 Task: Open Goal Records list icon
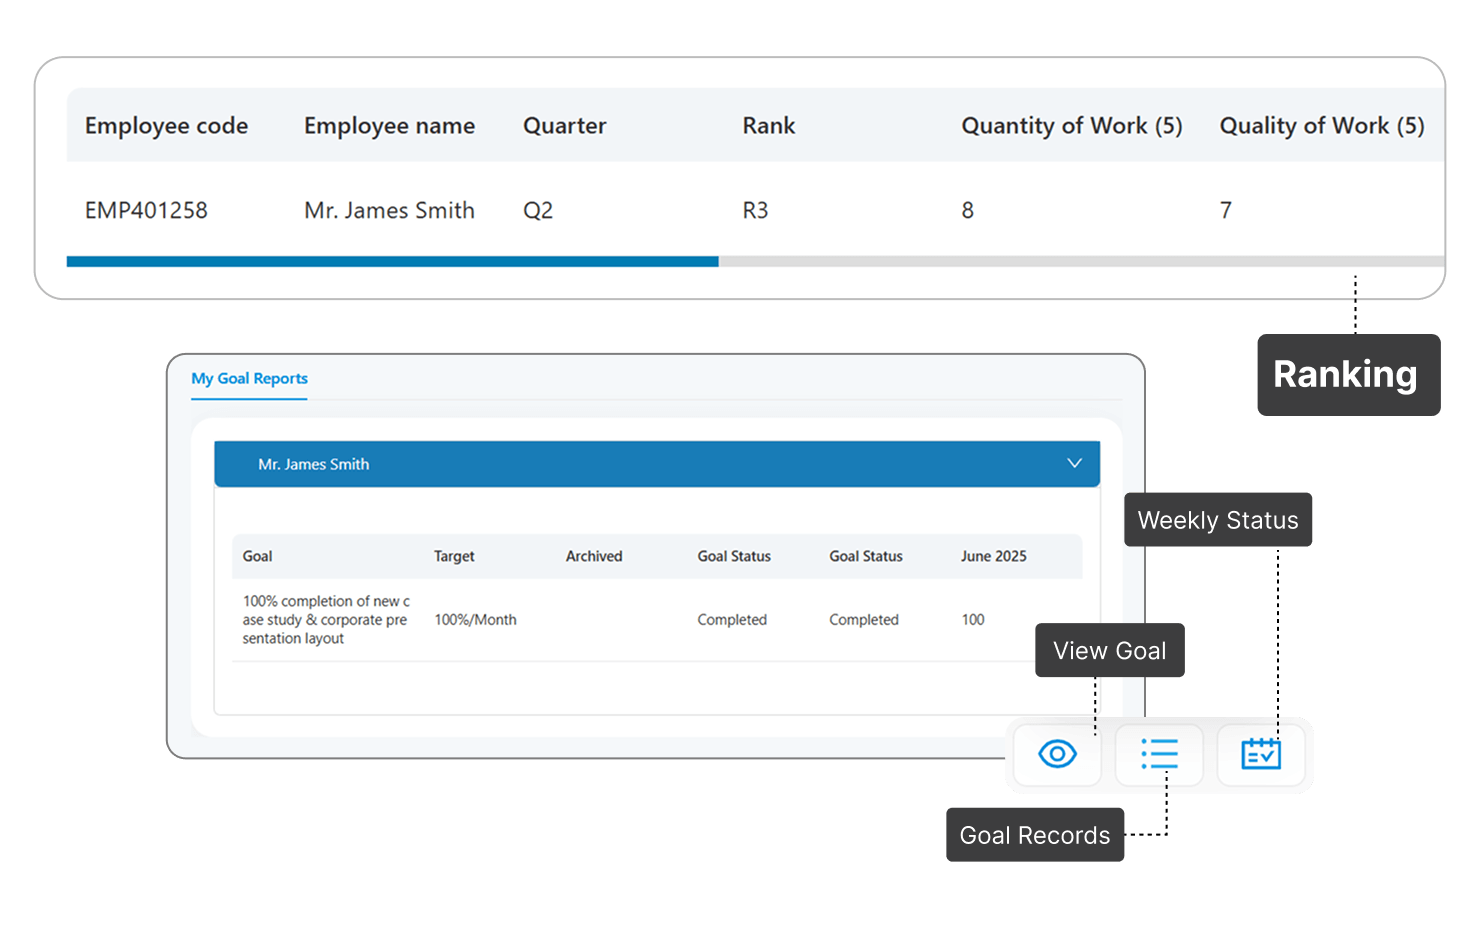pyautogui.click(x=1159, y=754)
